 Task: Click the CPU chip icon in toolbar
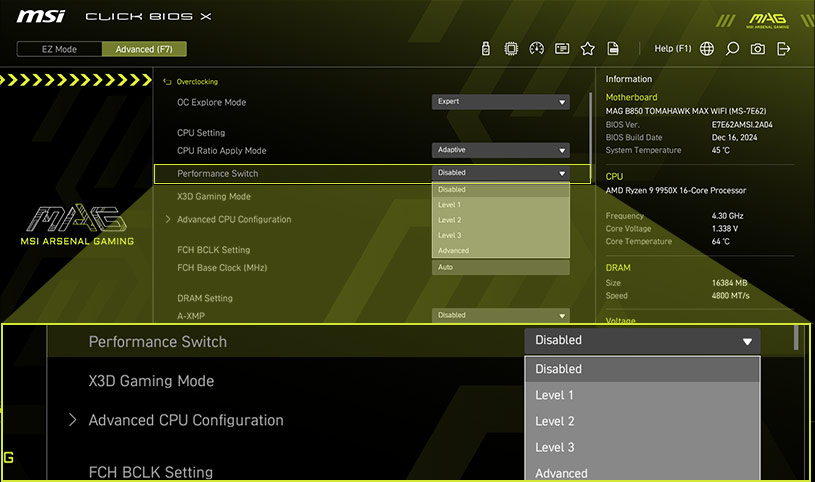point(511,49)
